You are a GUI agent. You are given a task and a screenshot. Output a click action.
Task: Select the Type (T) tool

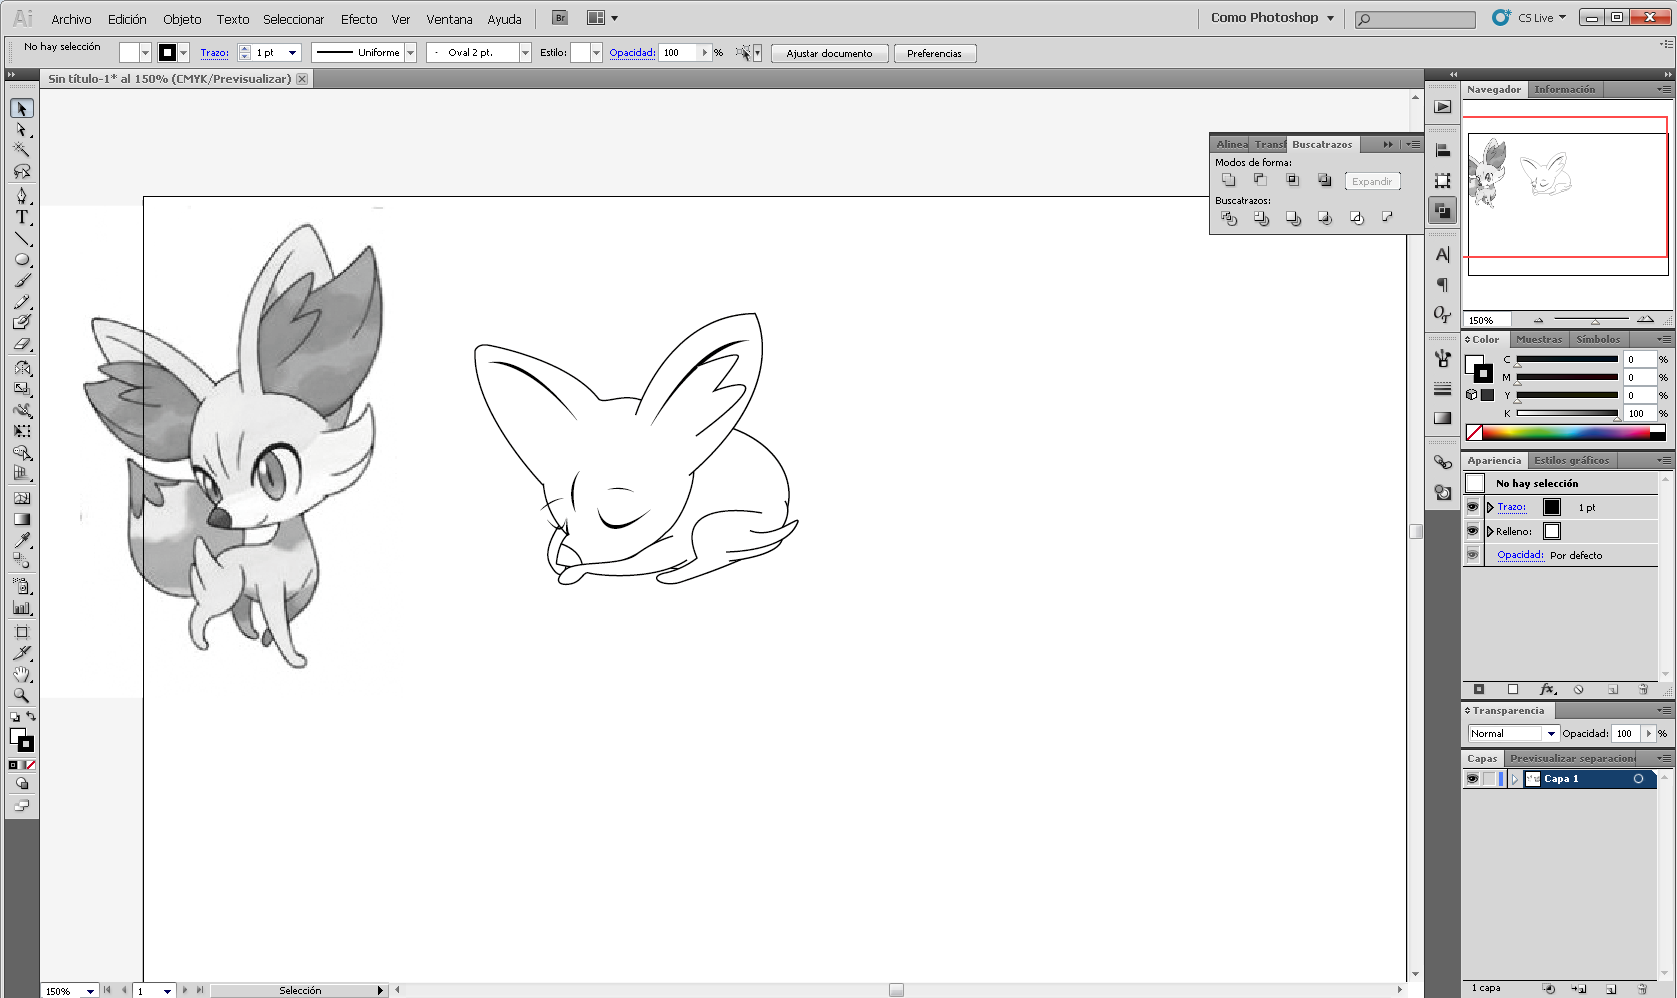pos(21,217)
